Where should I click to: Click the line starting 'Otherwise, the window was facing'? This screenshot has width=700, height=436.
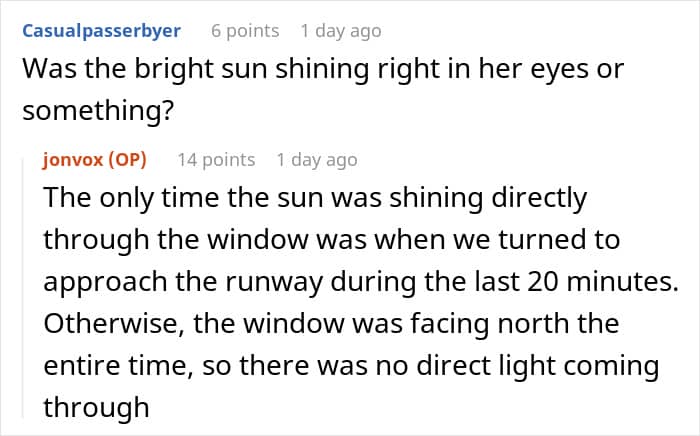click(x=331, y=324)
